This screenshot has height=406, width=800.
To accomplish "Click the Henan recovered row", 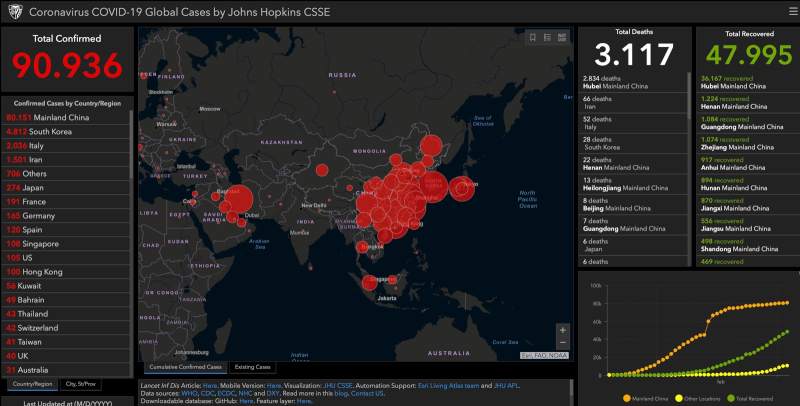I will pyautogui.click(x=748, y=103).
